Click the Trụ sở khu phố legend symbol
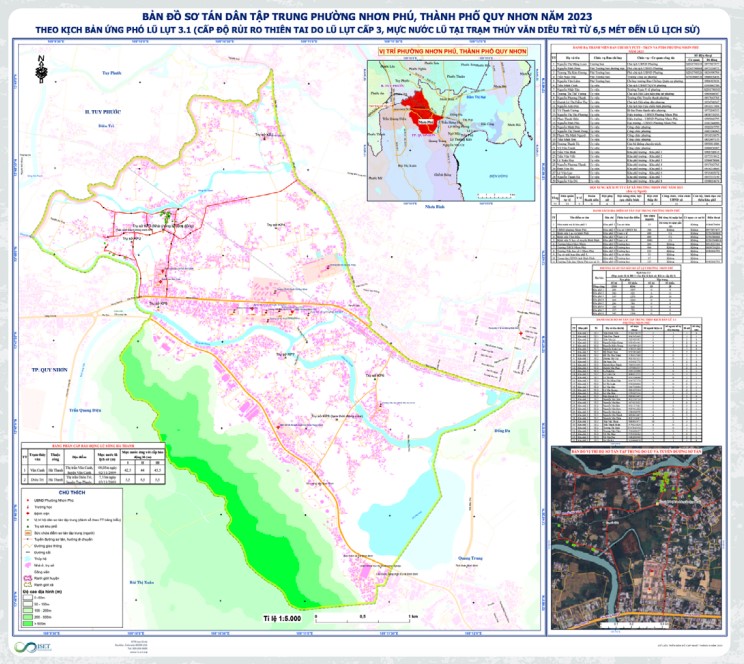Image resolution: width=744 pixels, height=664 pixels. point(28,526)
